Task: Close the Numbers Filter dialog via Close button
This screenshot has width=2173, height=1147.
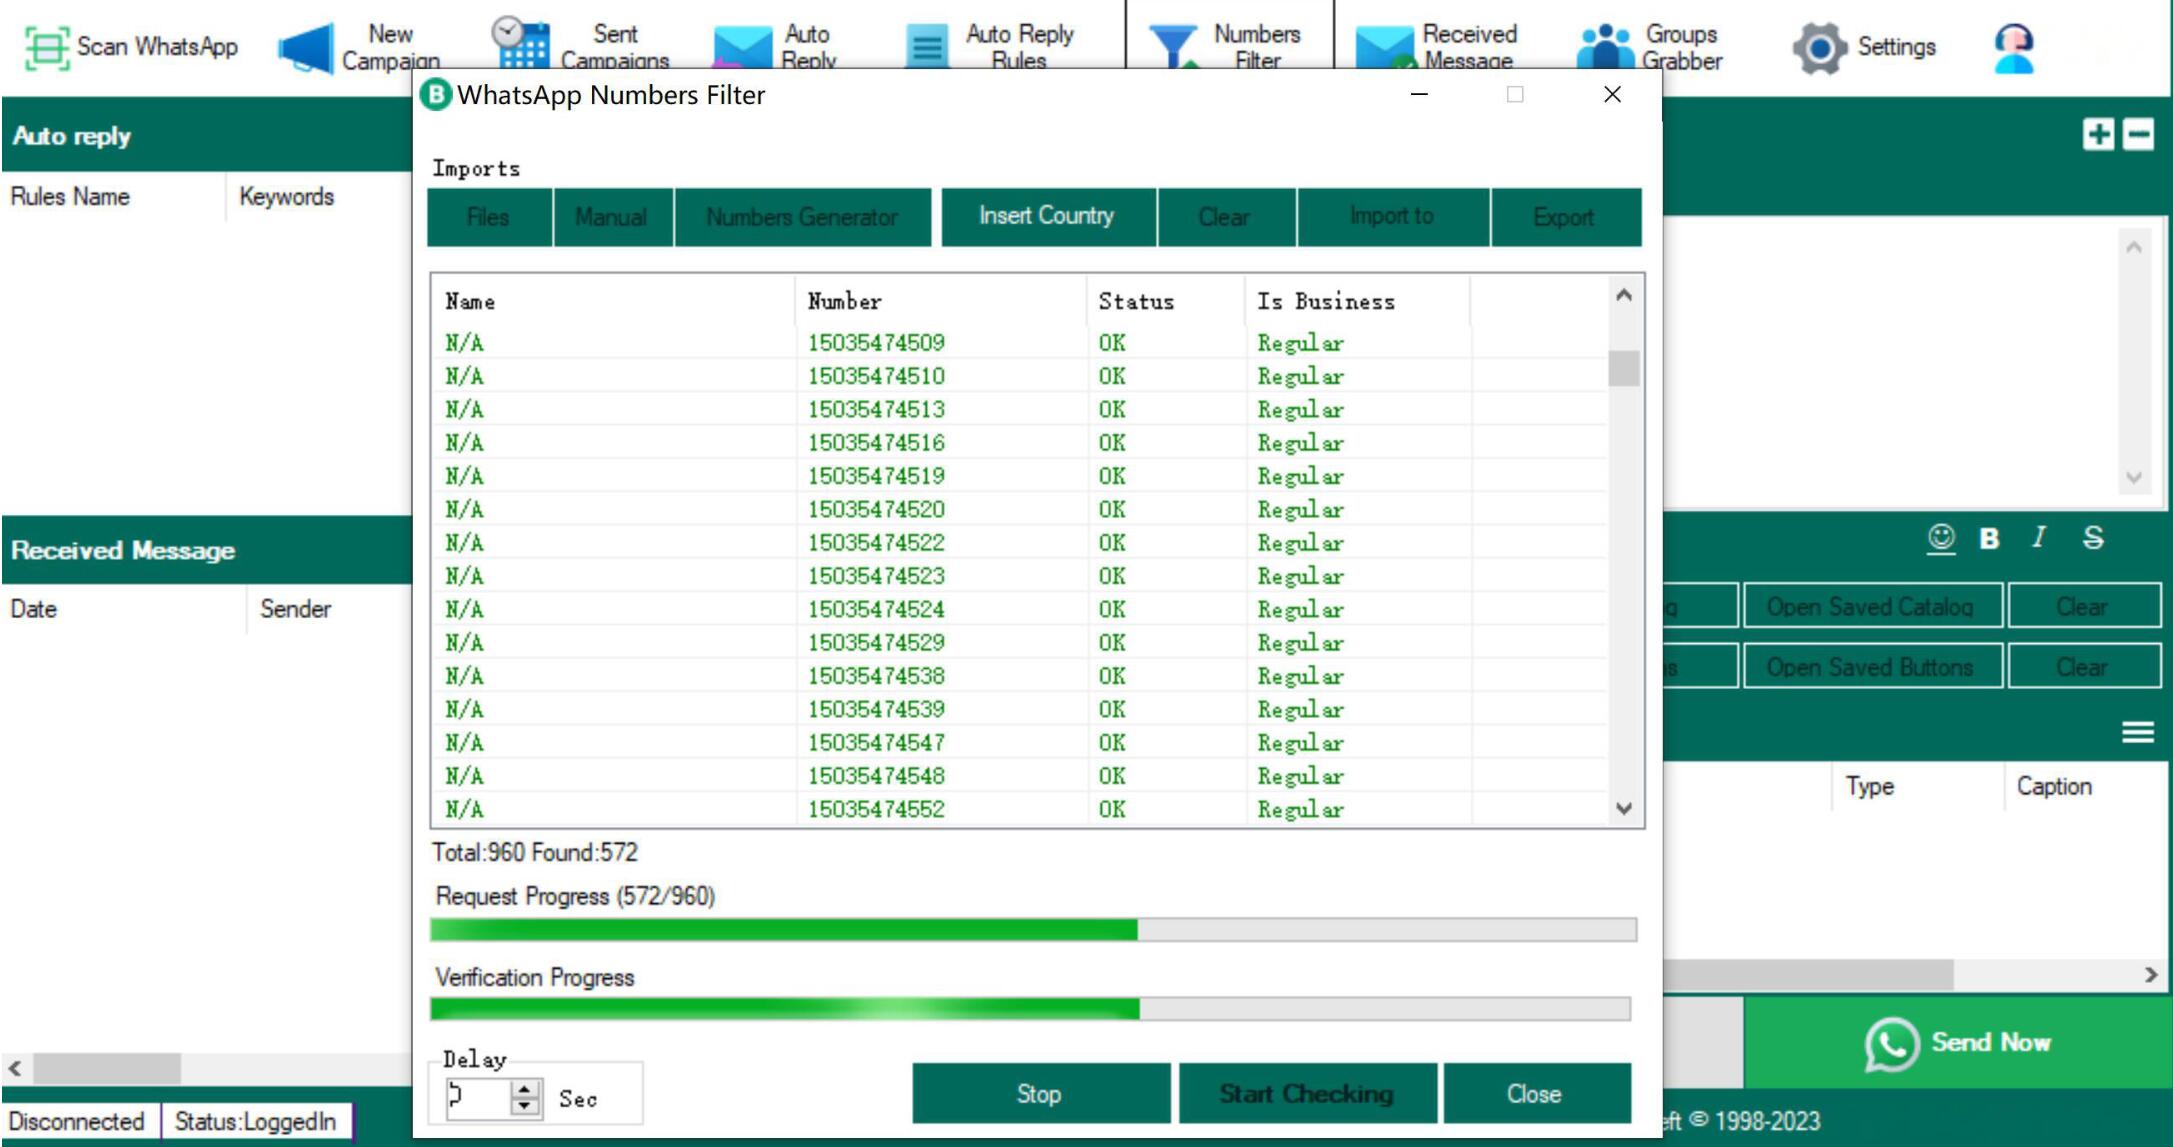Action: click(x=1536, y=1094)
